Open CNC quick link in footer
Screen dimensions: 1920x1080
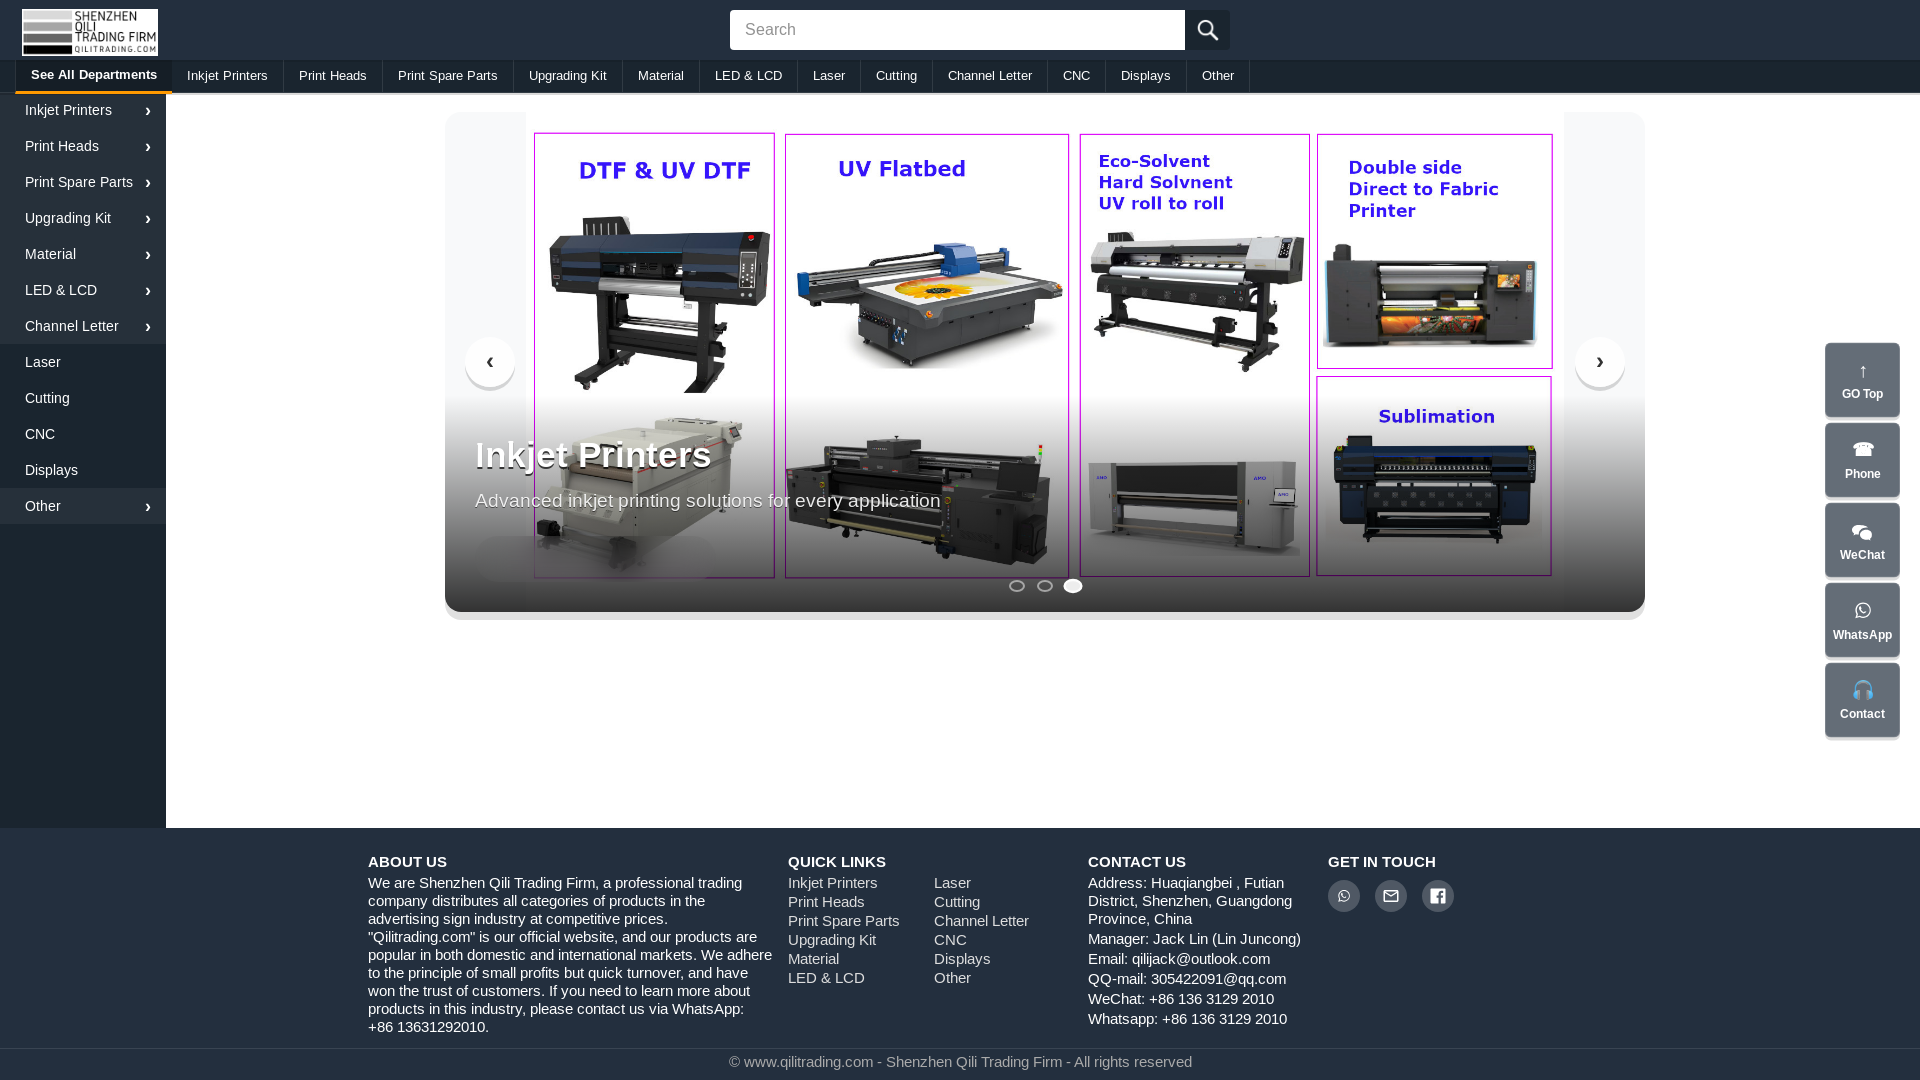(950, 940)
